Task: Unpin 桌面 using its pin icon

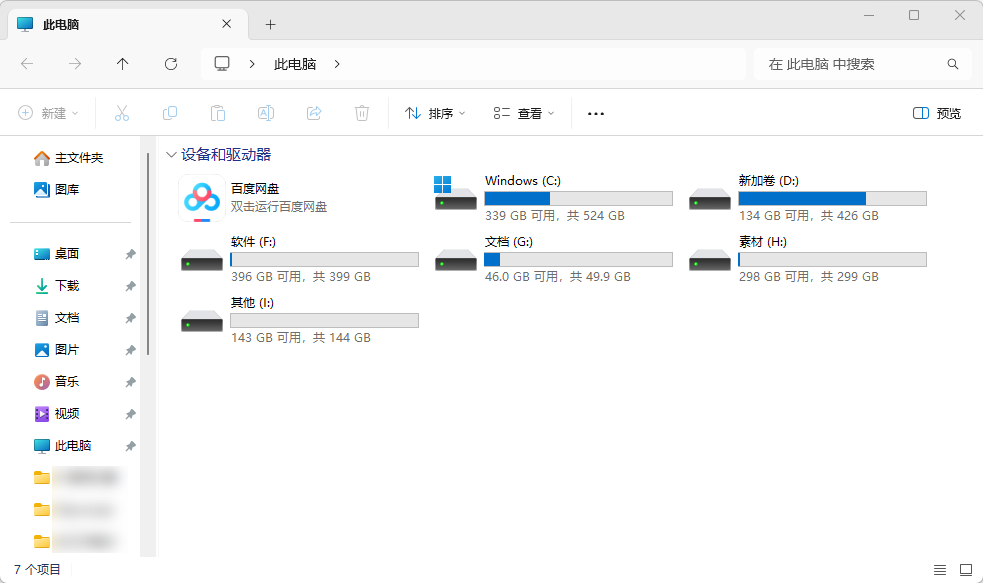Action: click(130, 254)
